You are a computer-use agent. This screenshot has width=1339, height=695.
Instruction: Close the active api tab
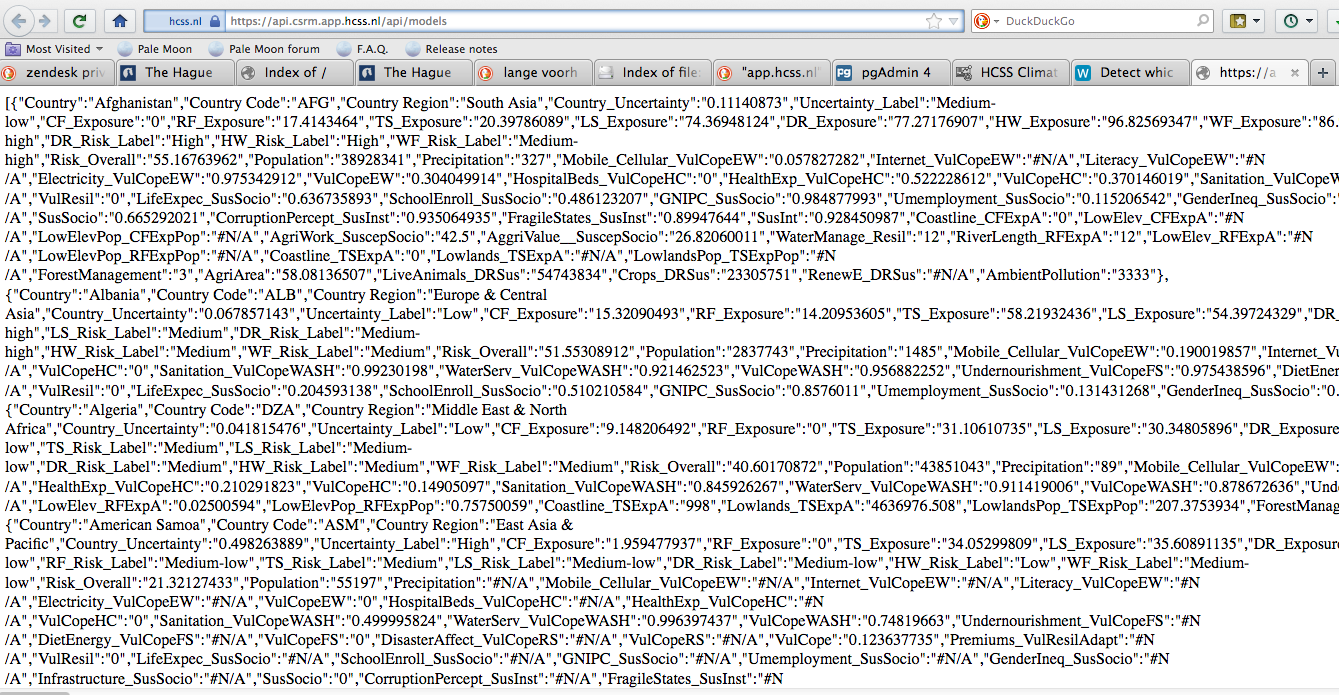pos(1296,72)
